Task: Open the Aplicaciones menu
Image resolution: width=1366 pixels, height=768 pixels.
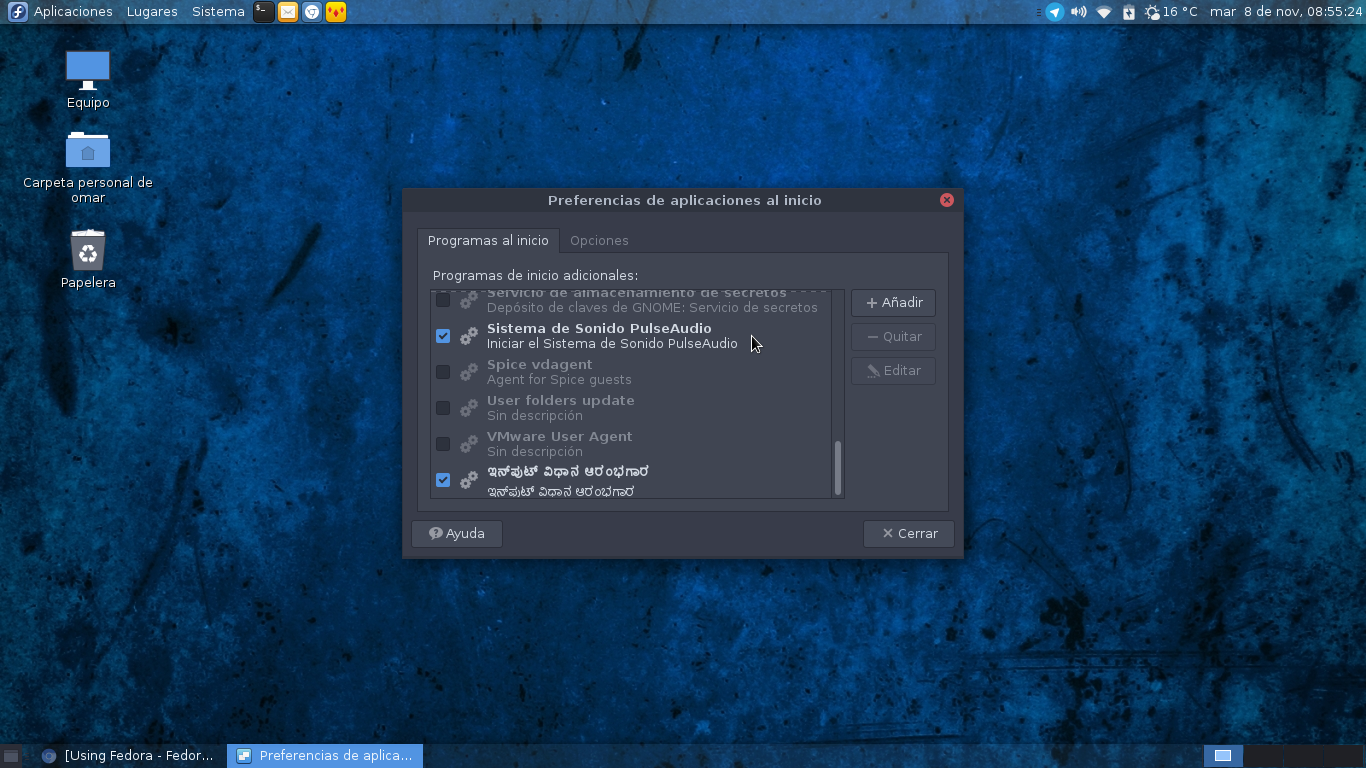Action: pos(73,12)
